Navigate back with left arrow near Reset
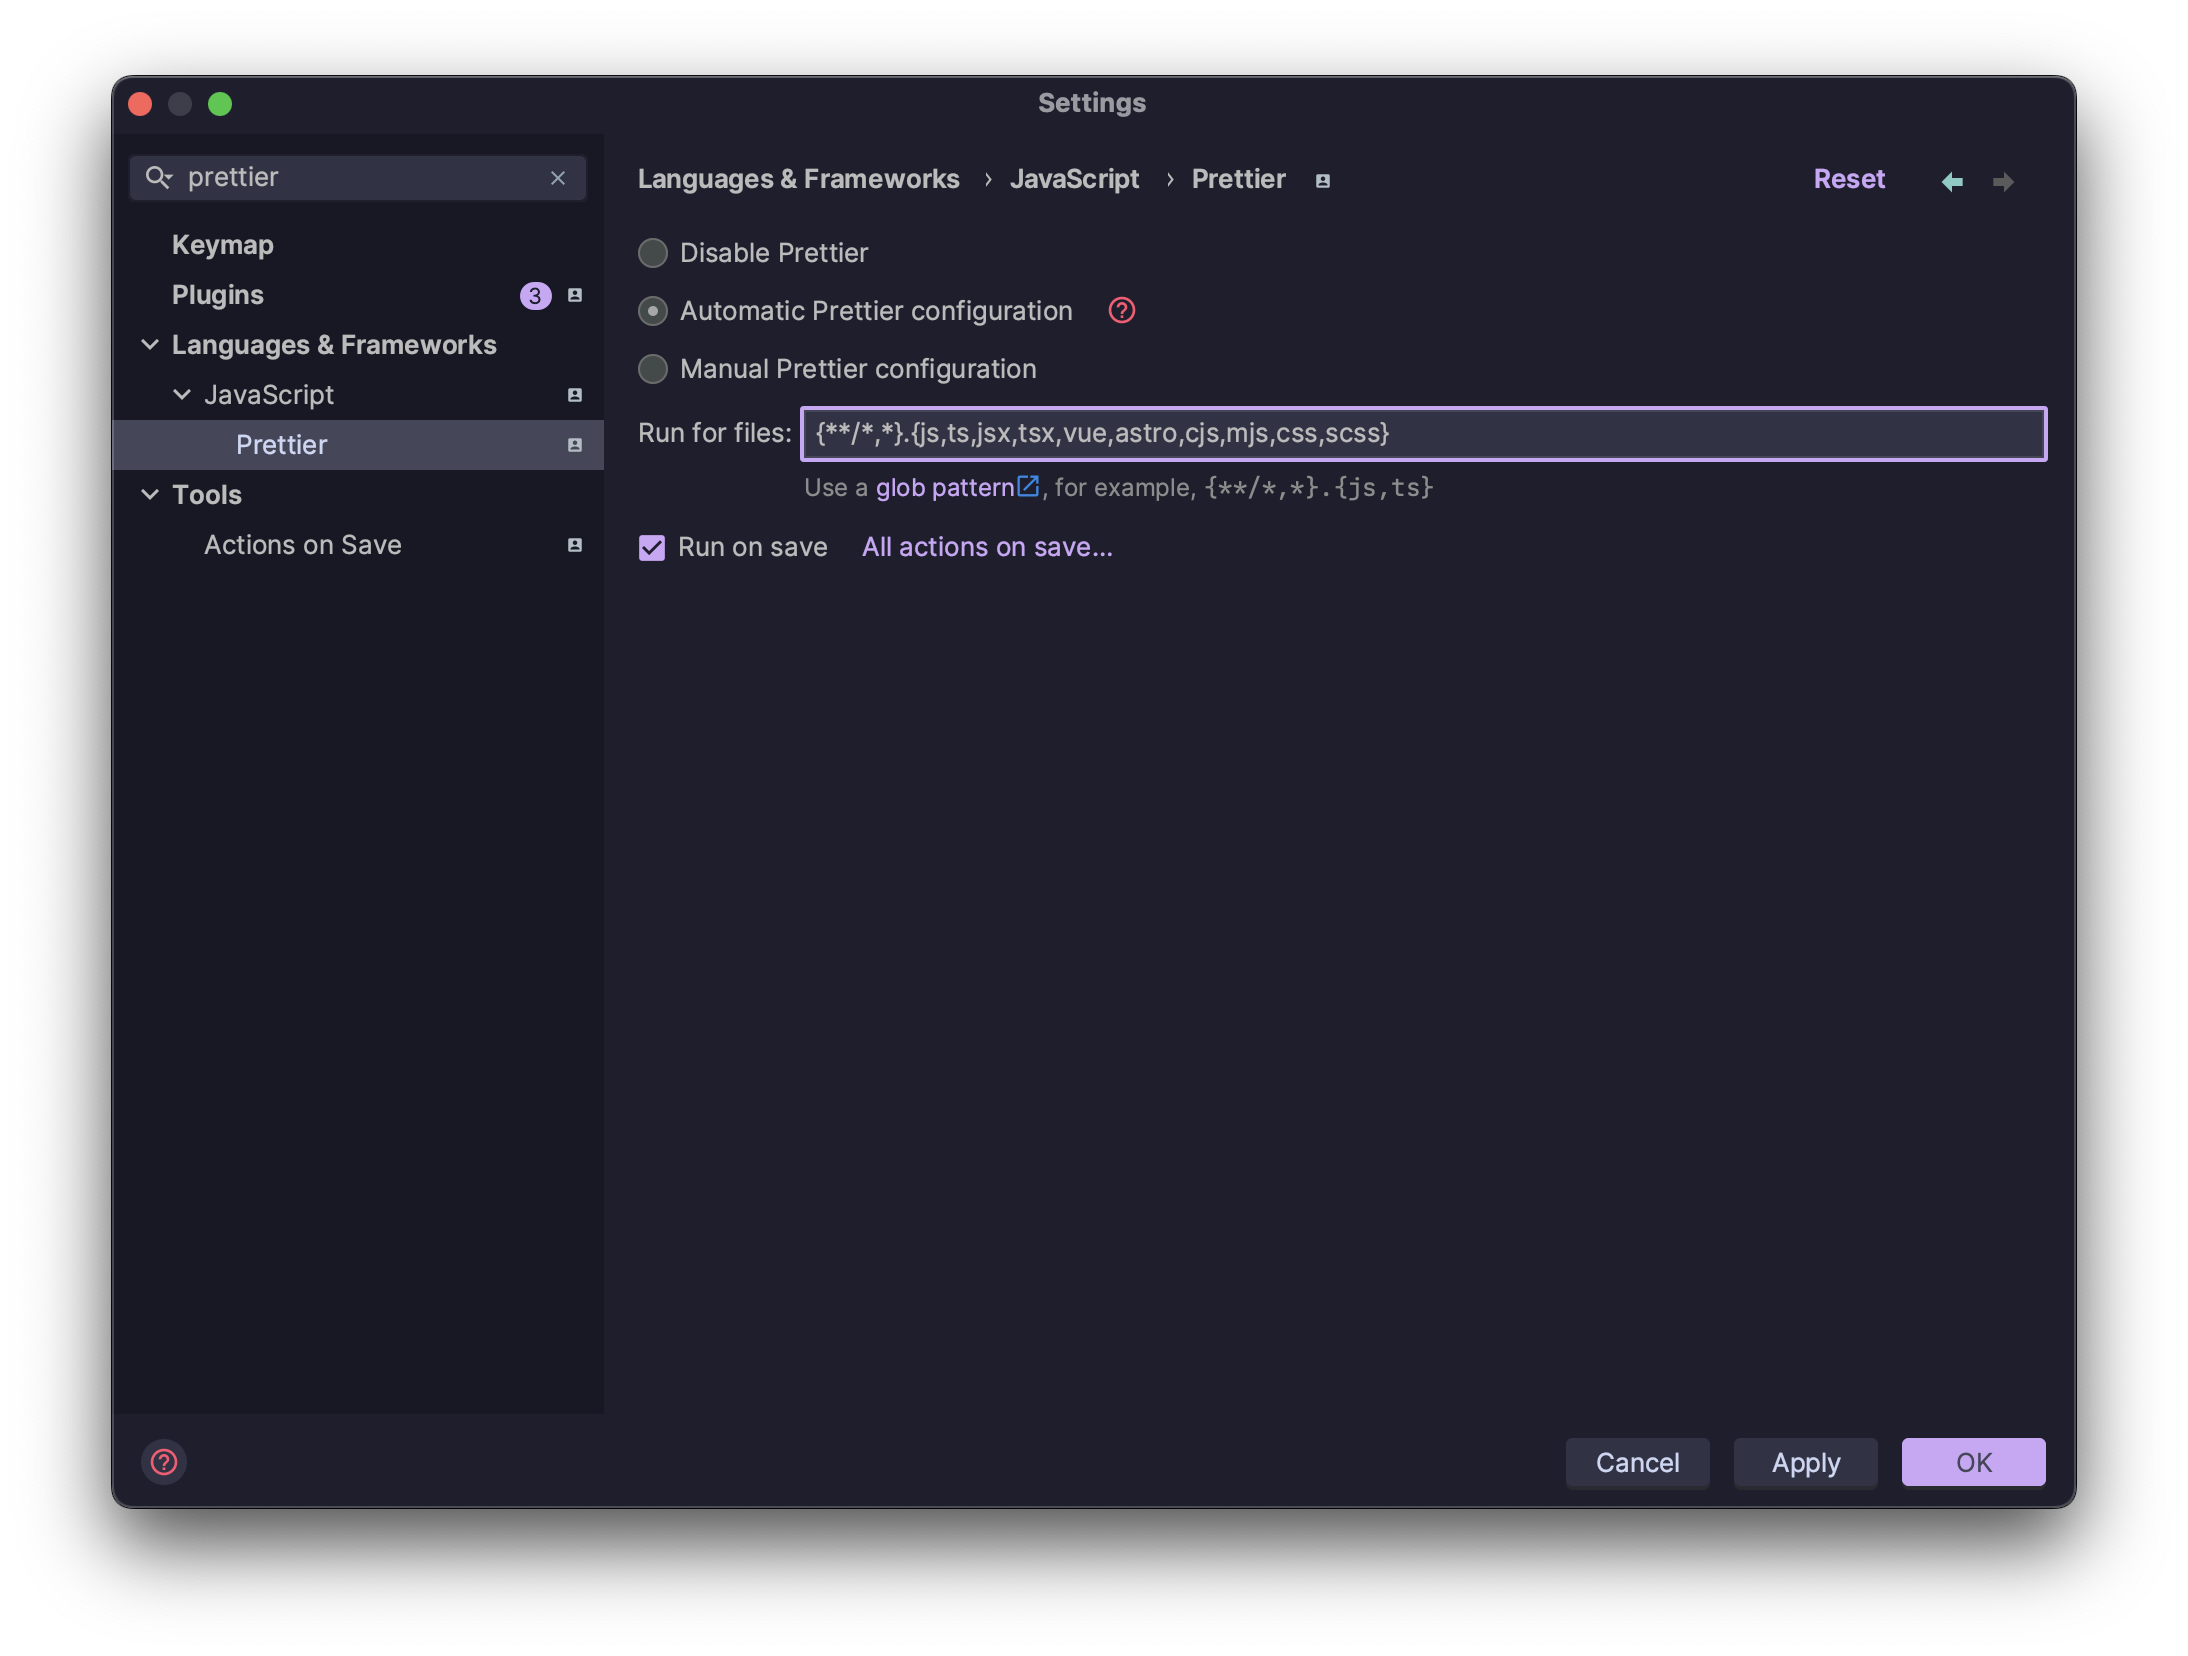2188x1656 pixels. 1952,181
